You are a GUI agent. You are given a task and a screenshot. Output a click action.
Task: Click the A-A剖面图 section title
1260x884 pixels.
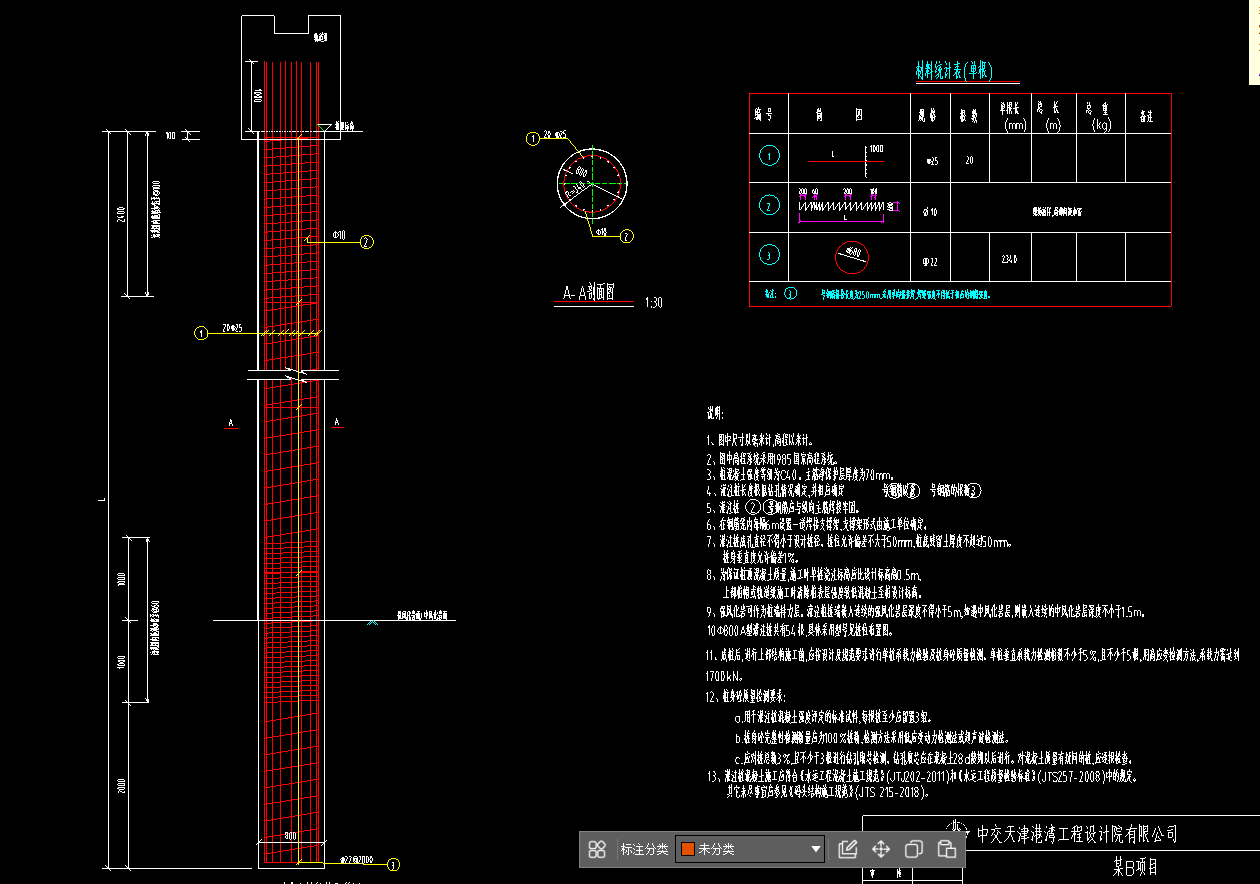589,293
